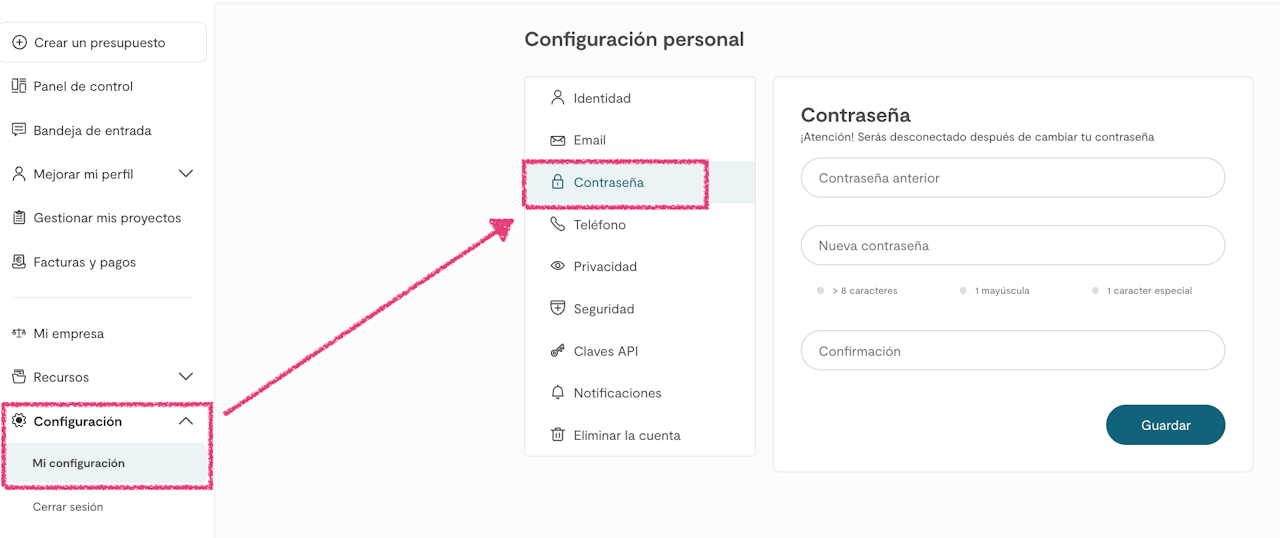Click the Mi empresa scales icon

pos(19,334)
